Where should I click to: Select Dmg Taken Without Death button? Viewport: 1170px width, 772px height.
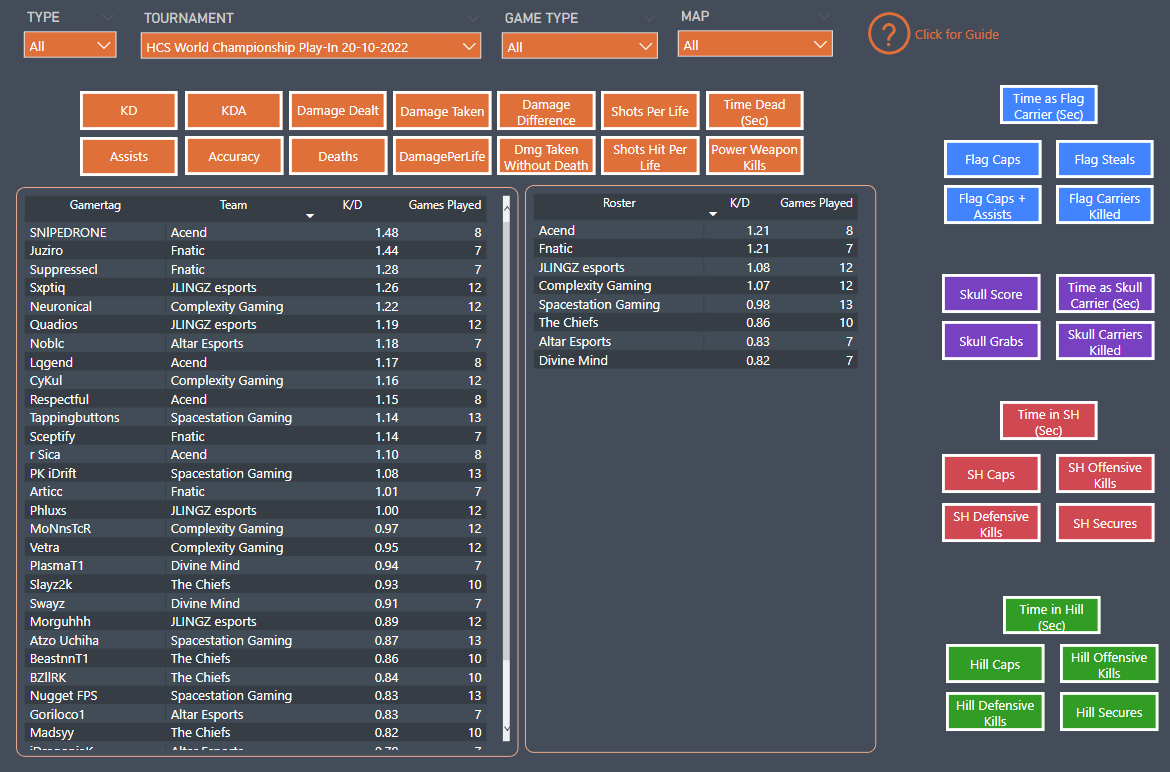coord(546,156)
